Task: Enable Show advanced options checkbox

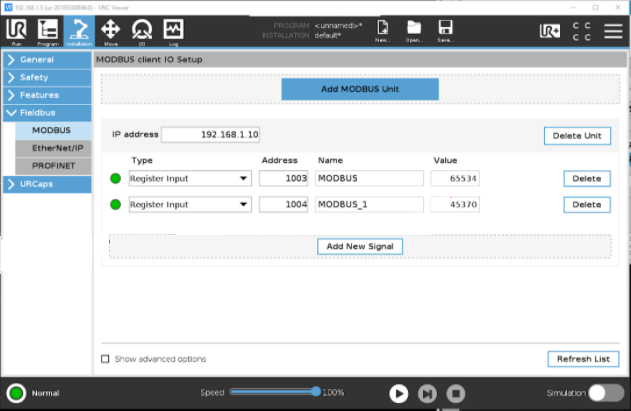Action: click(105, 359)
